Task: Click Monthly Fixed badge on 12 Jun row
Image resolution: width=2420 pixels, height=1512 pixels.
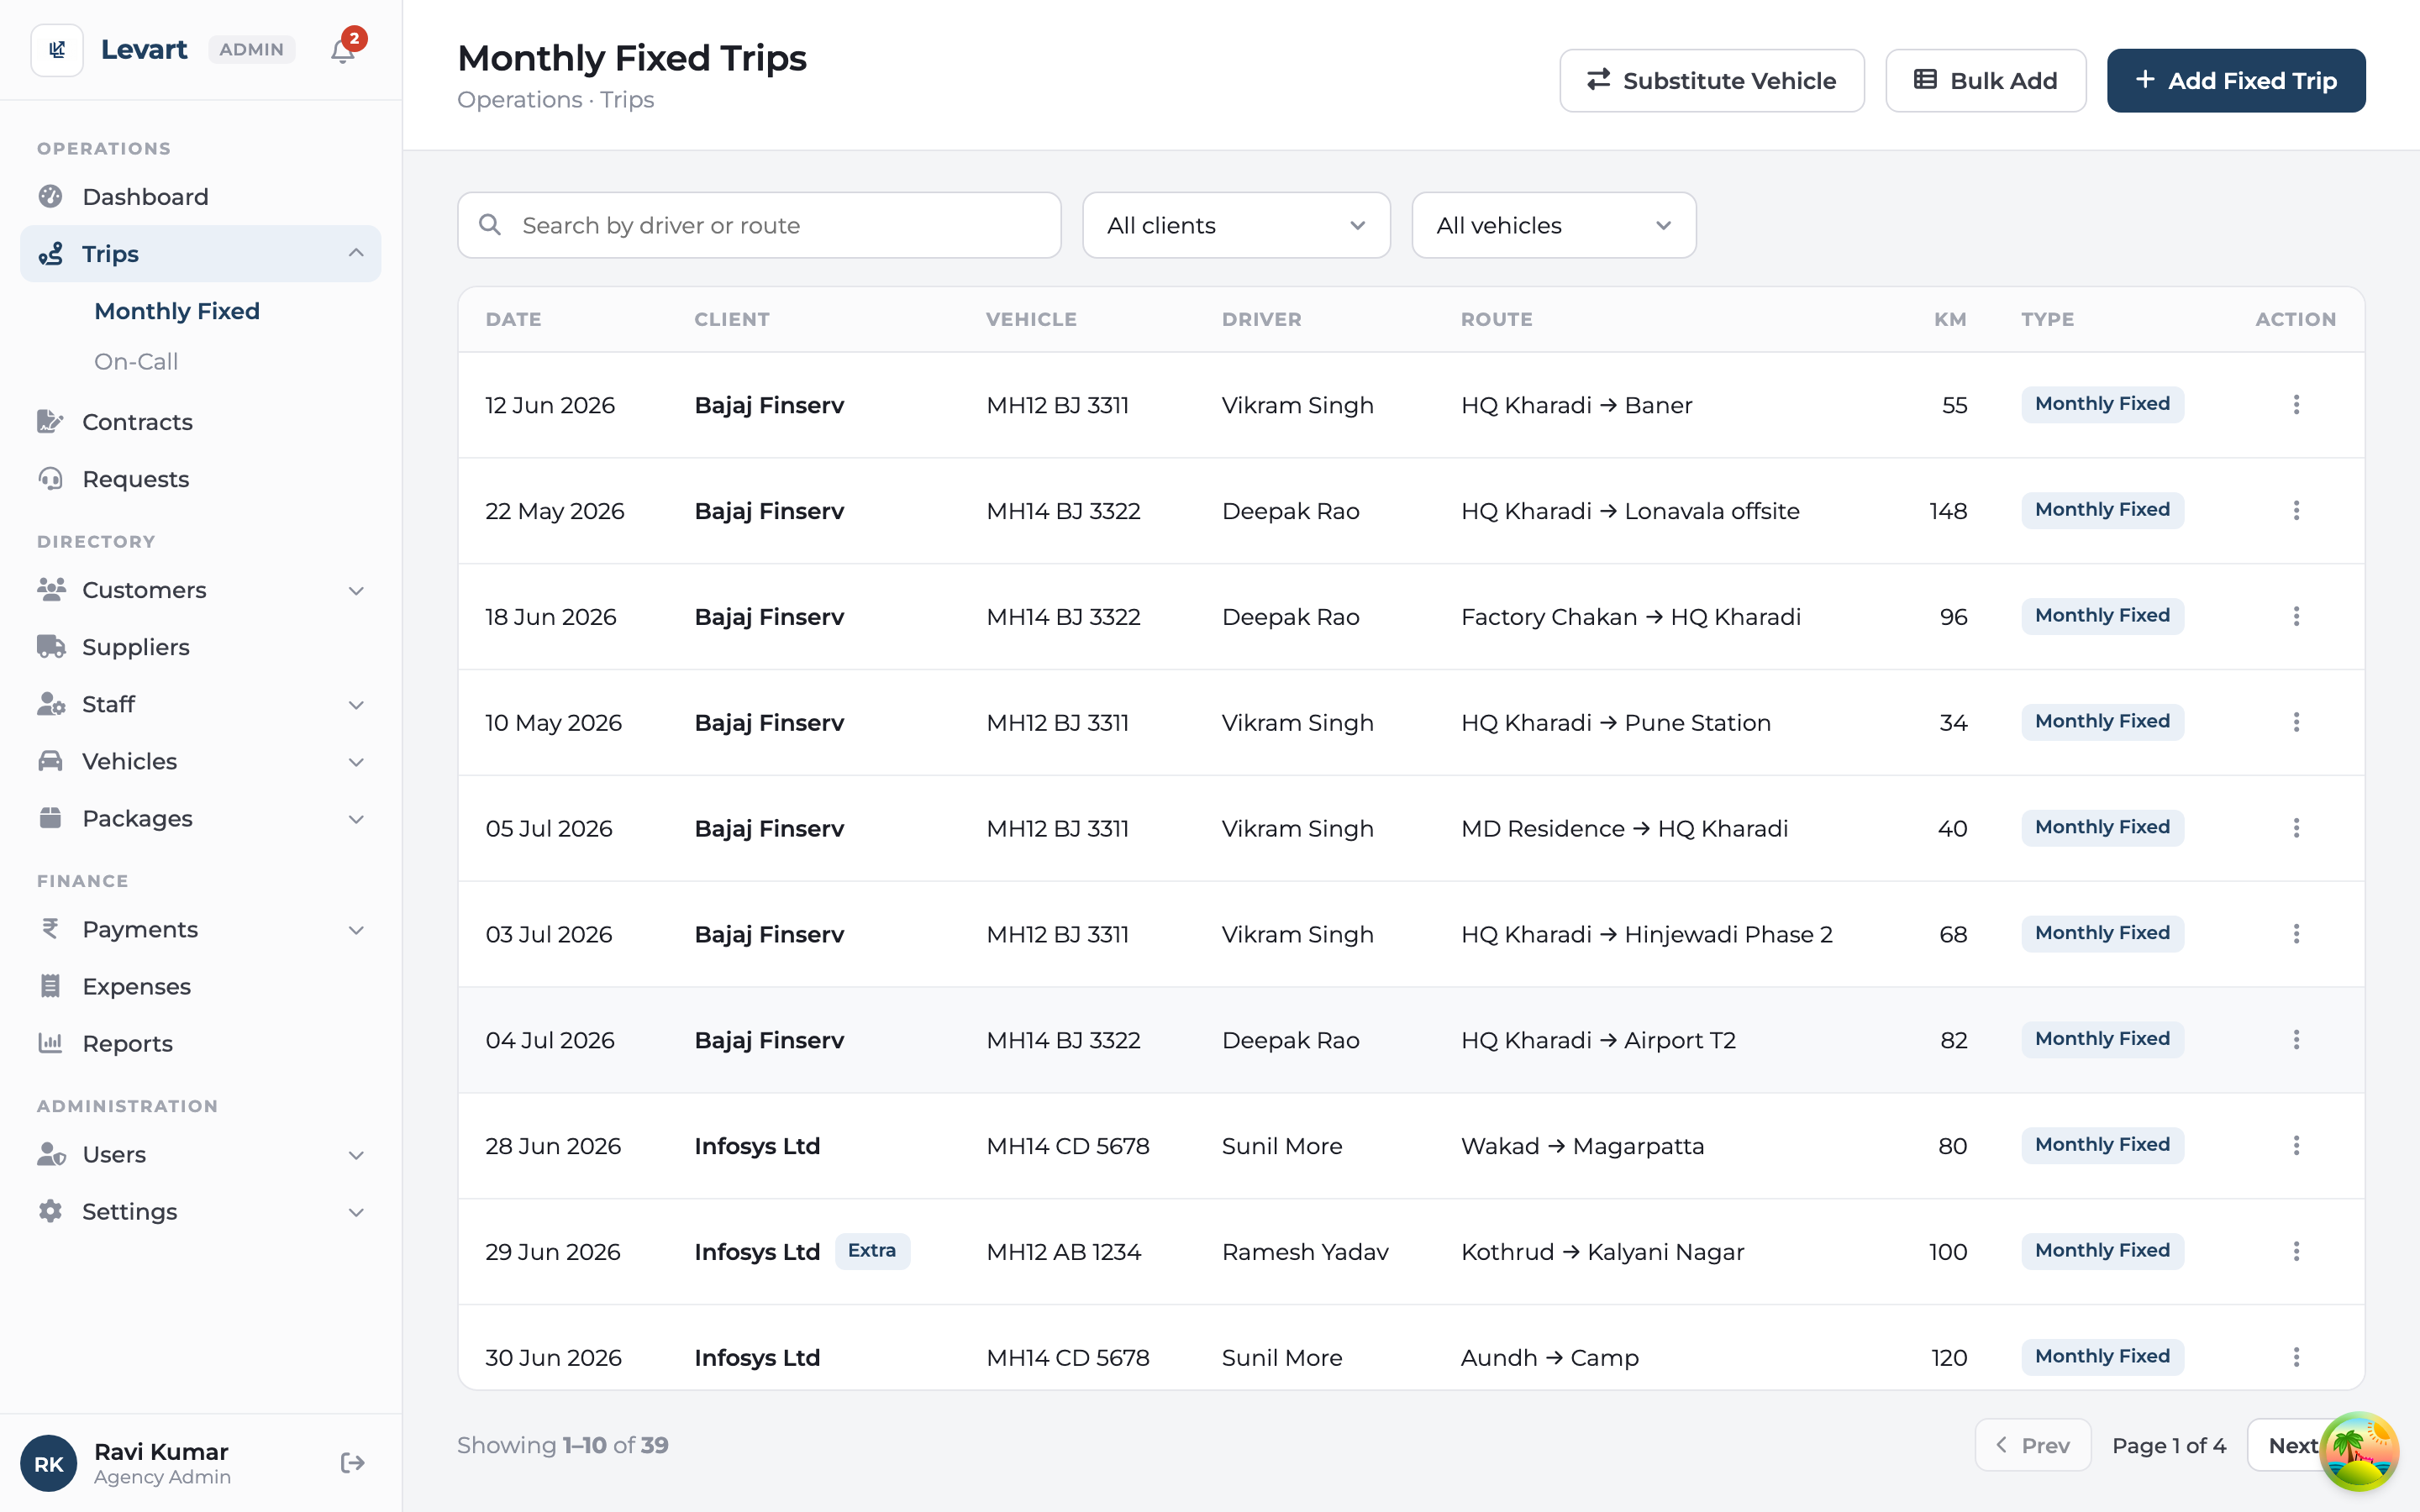Action: point(2102,404)
